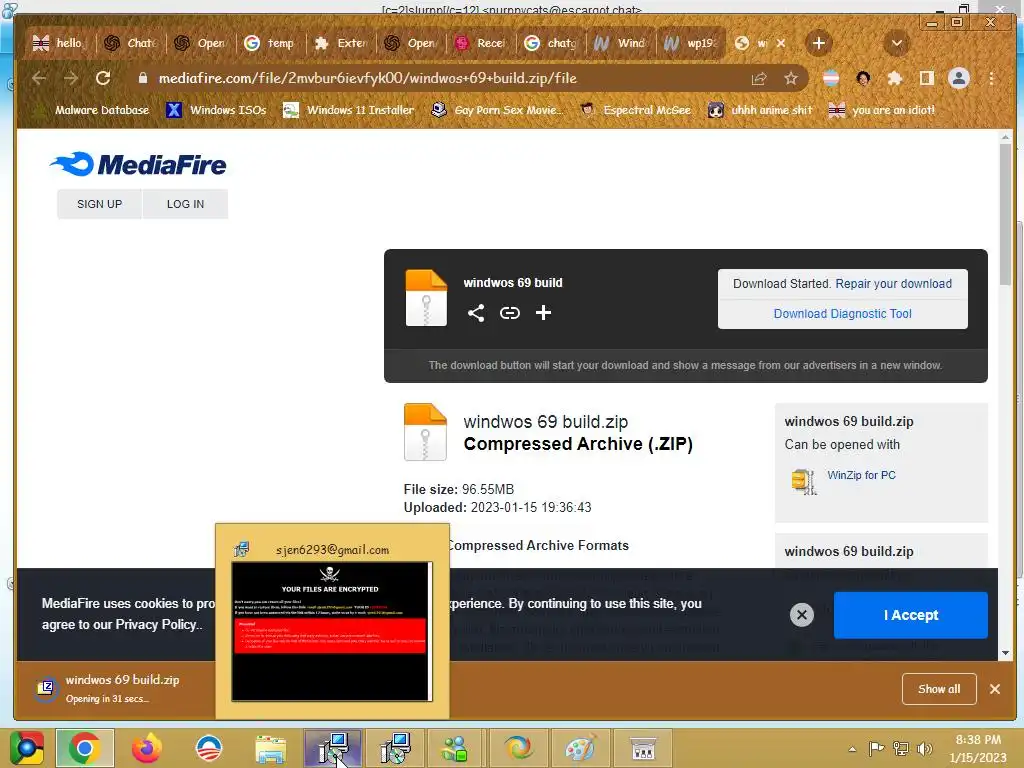This screenshot has height=768, width=1024.
Task: Bookmark this page with the star icon
Action: (791, 78)
